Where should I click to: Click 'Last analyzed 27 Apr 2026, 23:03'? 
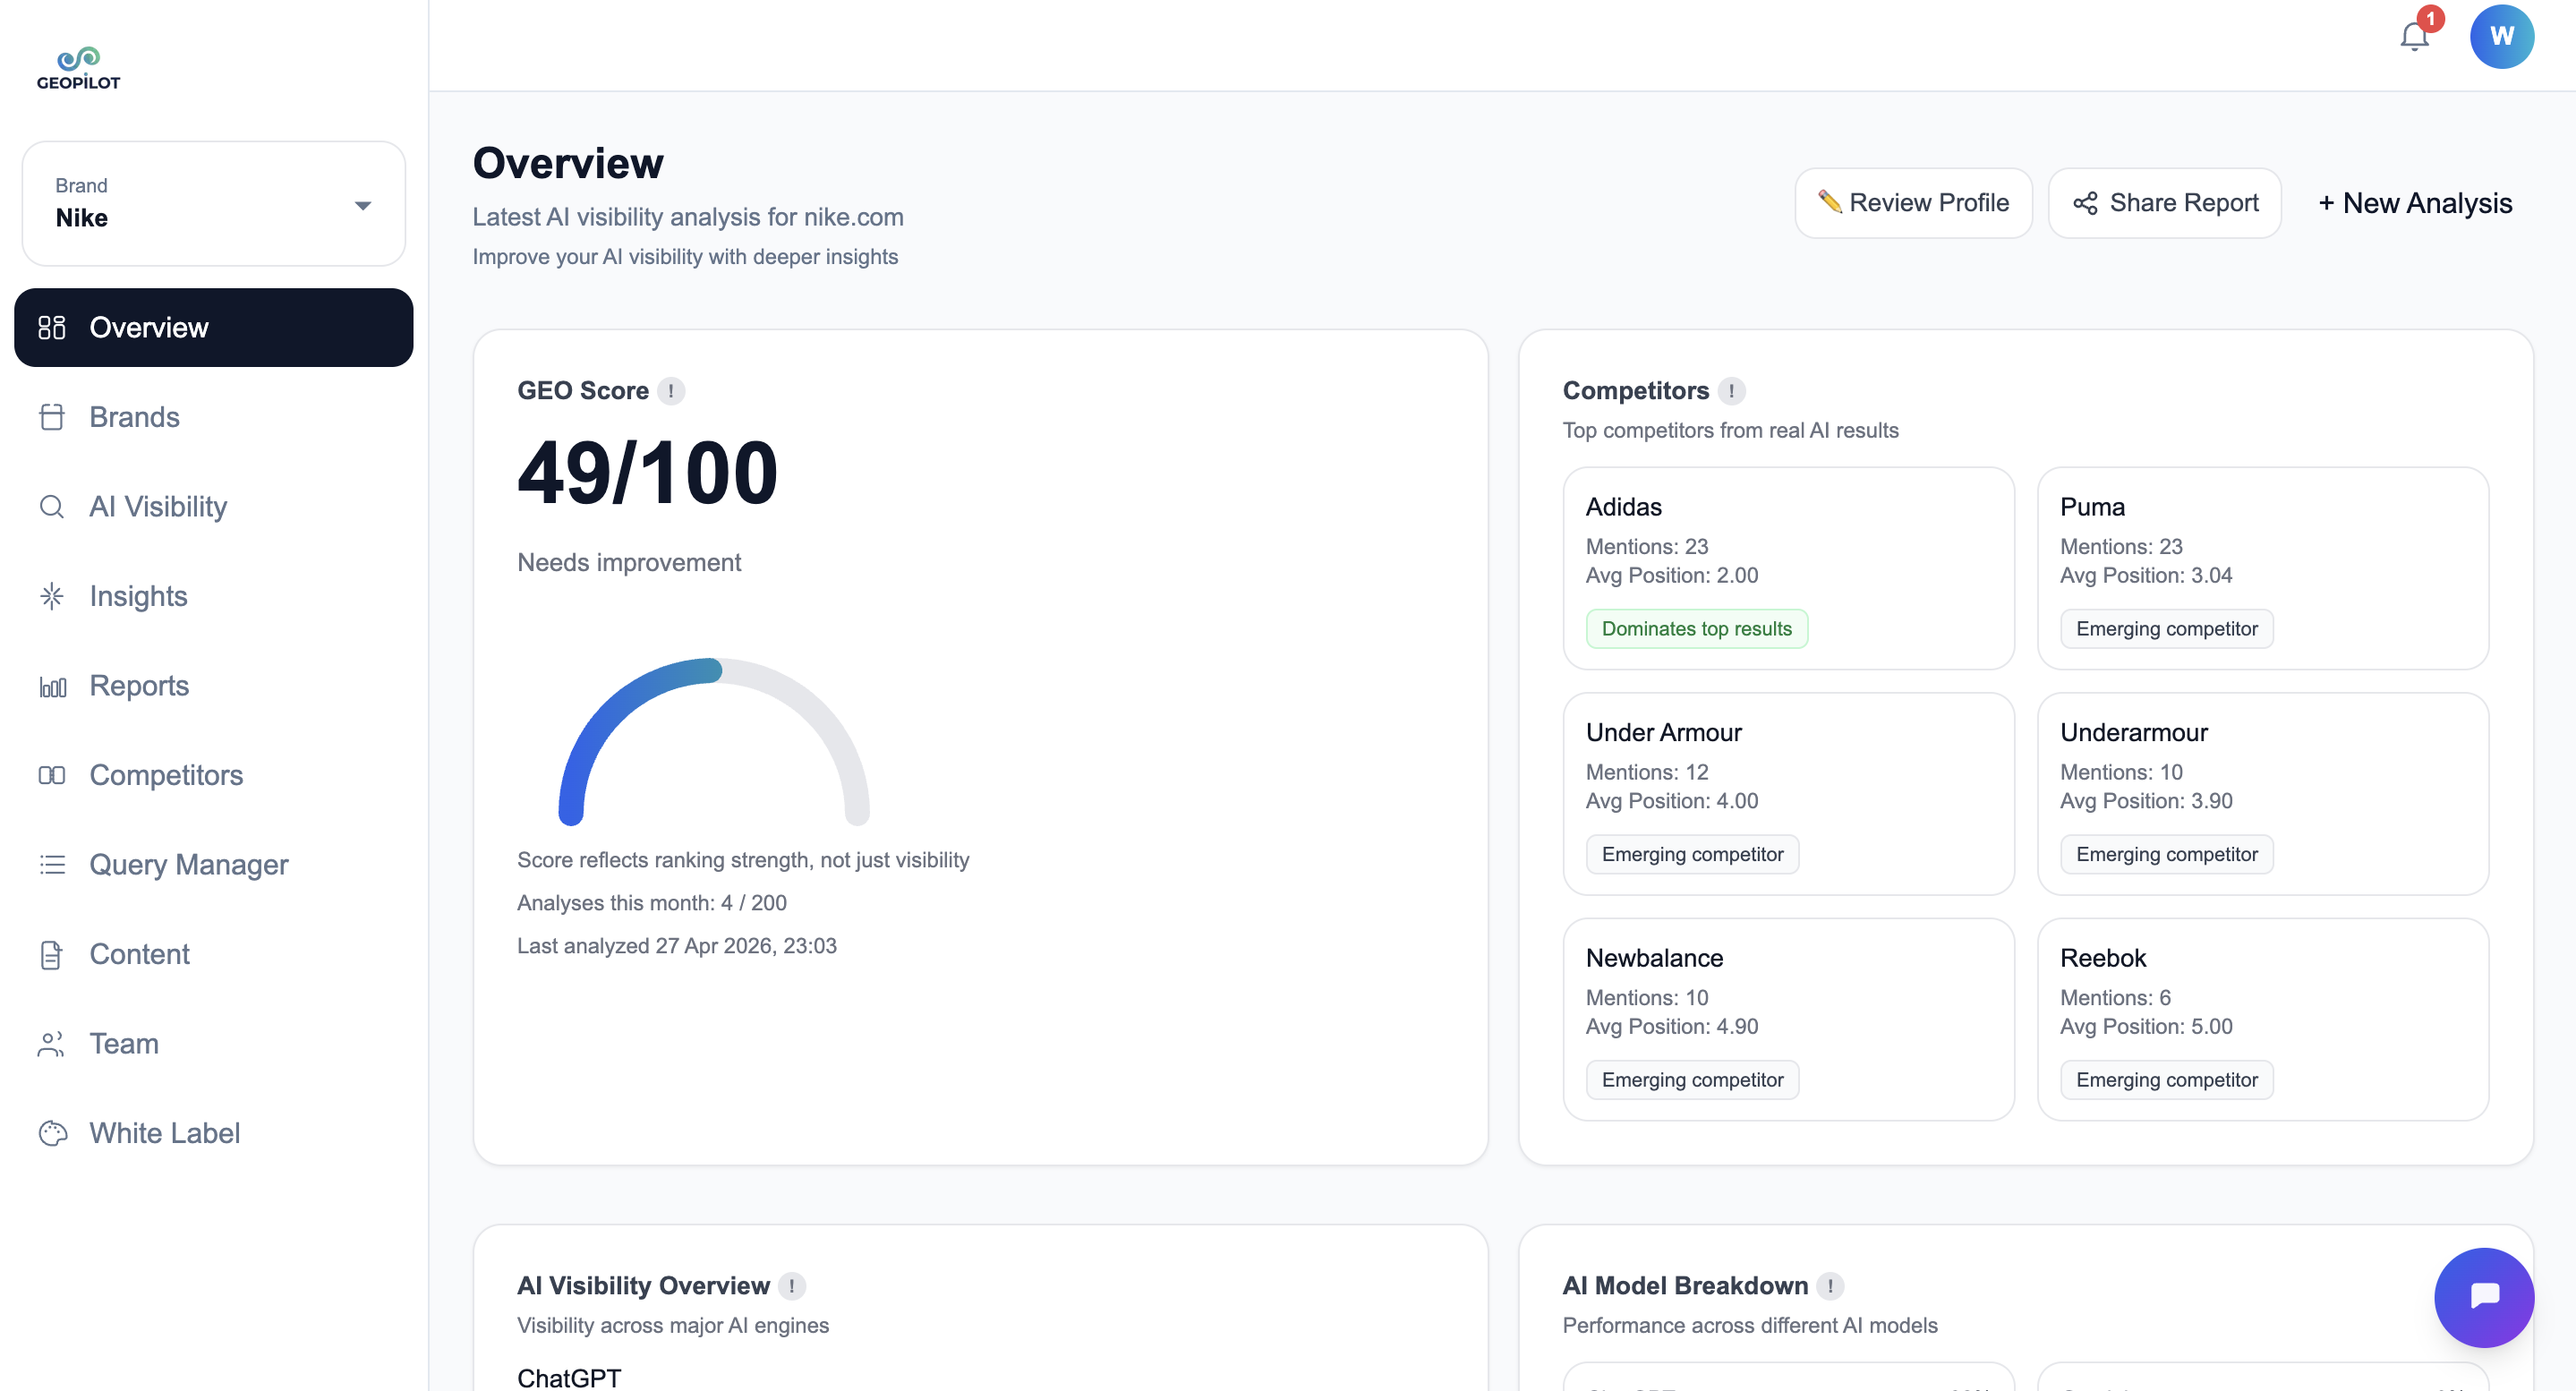click(x=677, y=946)
